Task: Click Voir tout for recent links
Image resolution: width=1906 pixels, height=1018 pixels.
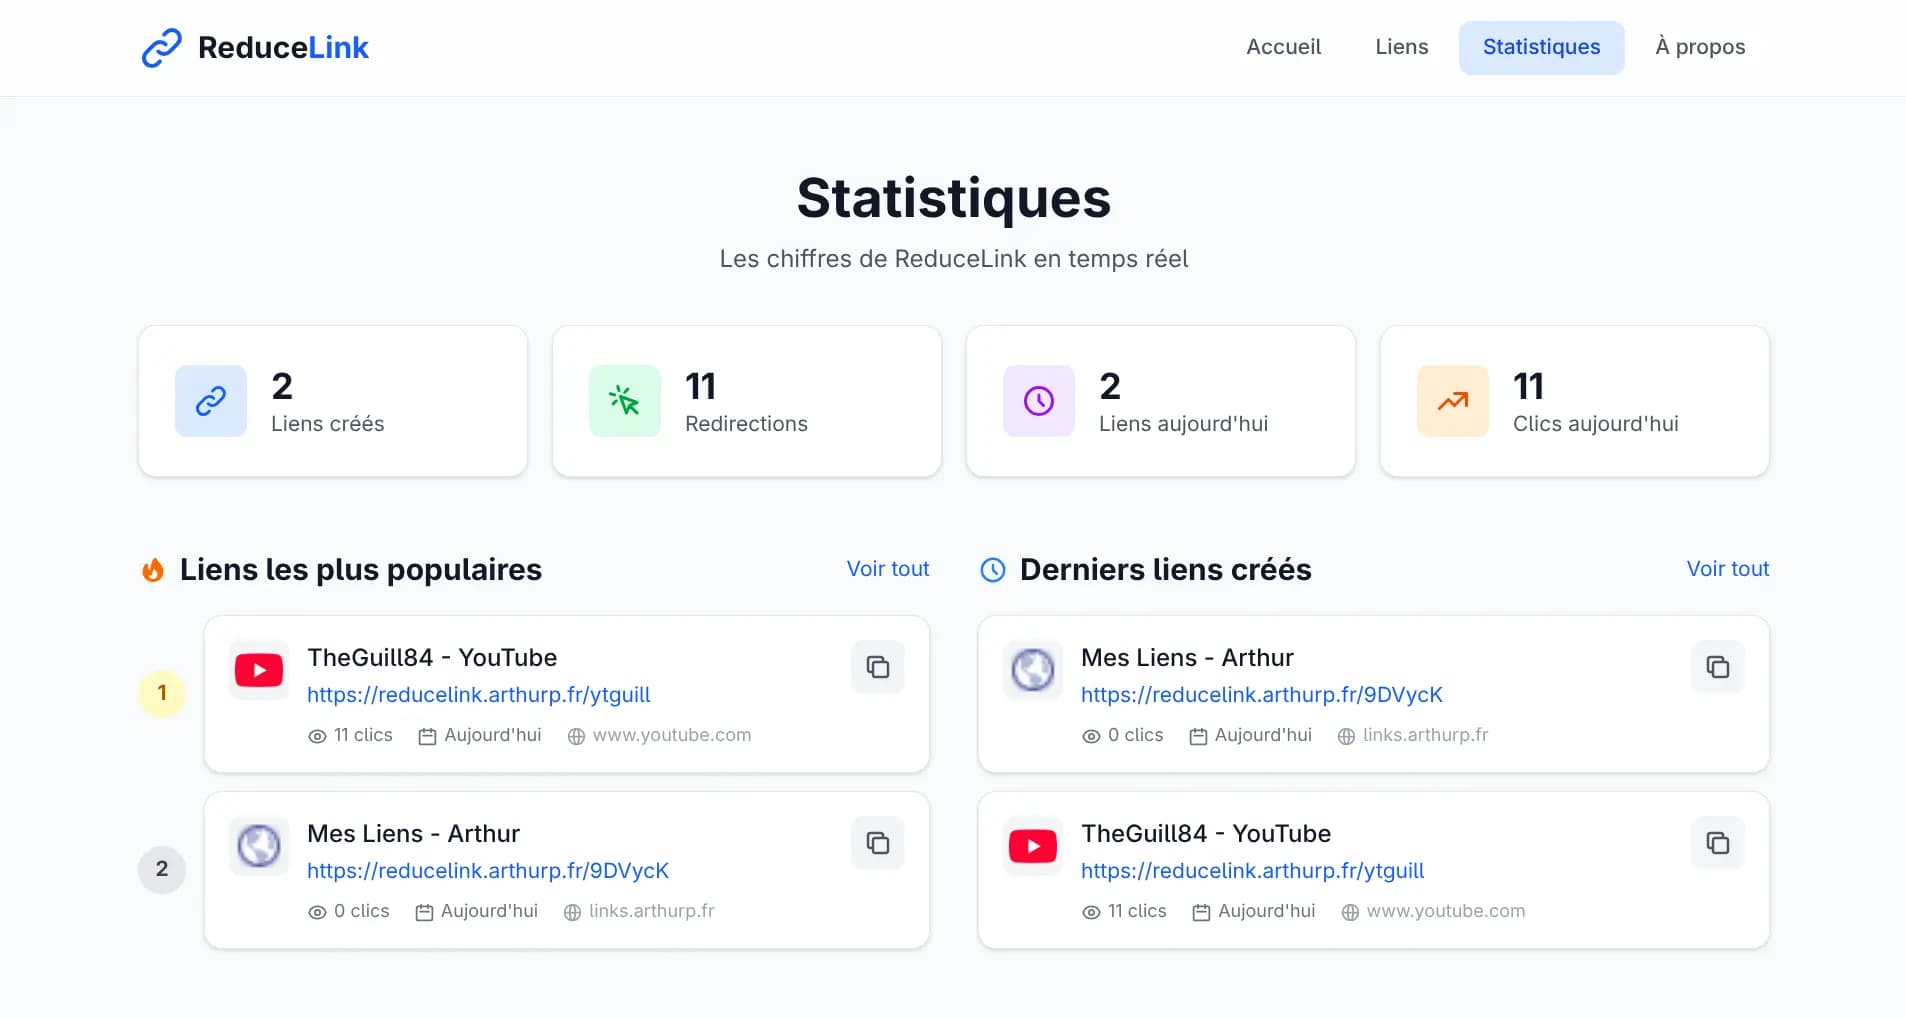Action: point(1727,569)
